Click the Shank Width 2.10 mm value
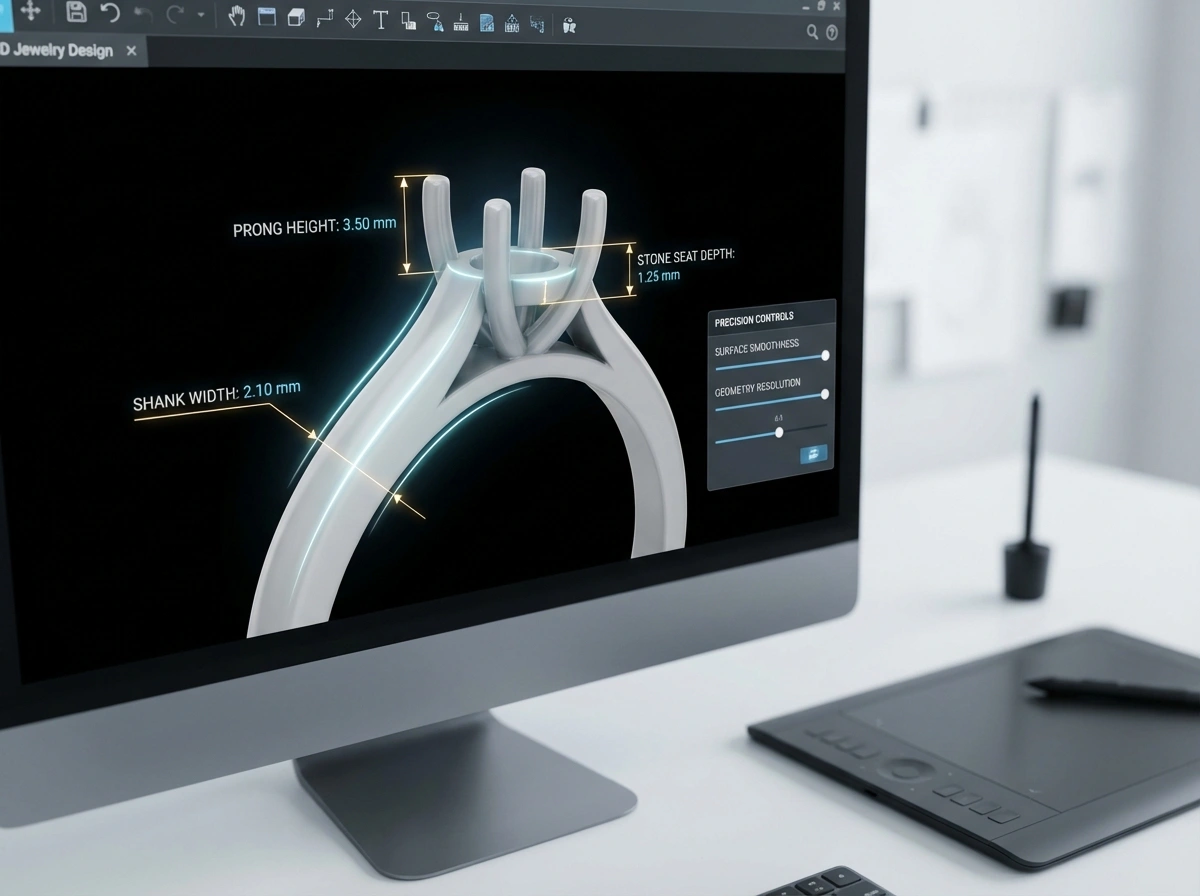This screenshot has height=896, width=1200. [x=271, y=389]
